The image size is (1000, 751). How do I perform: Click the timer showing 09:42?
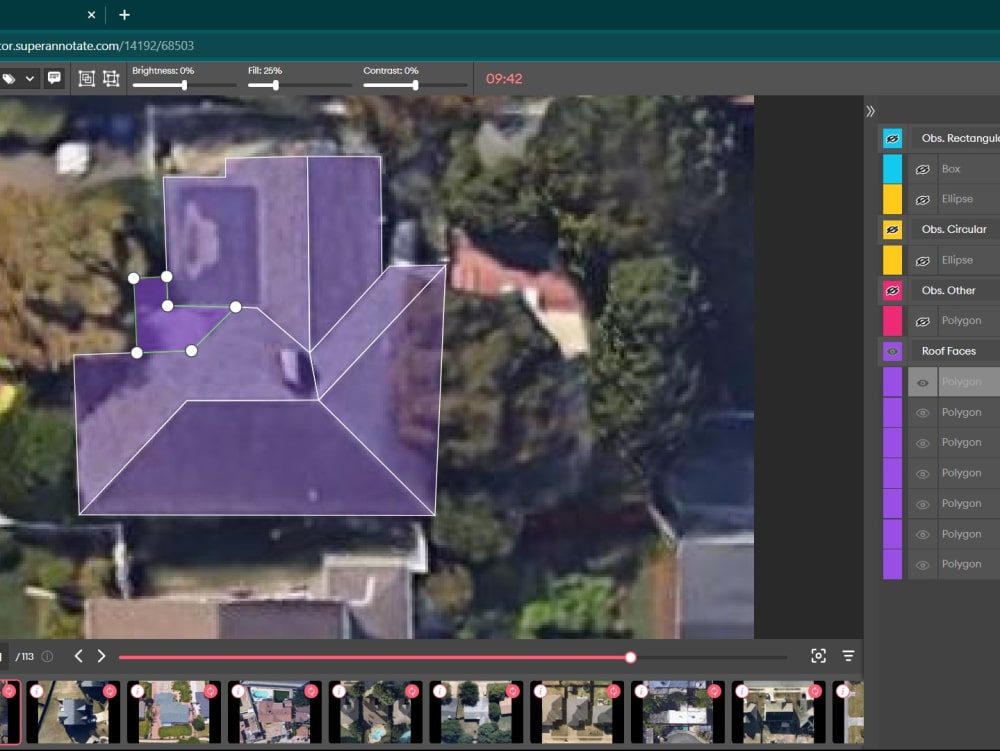[505, 77]
